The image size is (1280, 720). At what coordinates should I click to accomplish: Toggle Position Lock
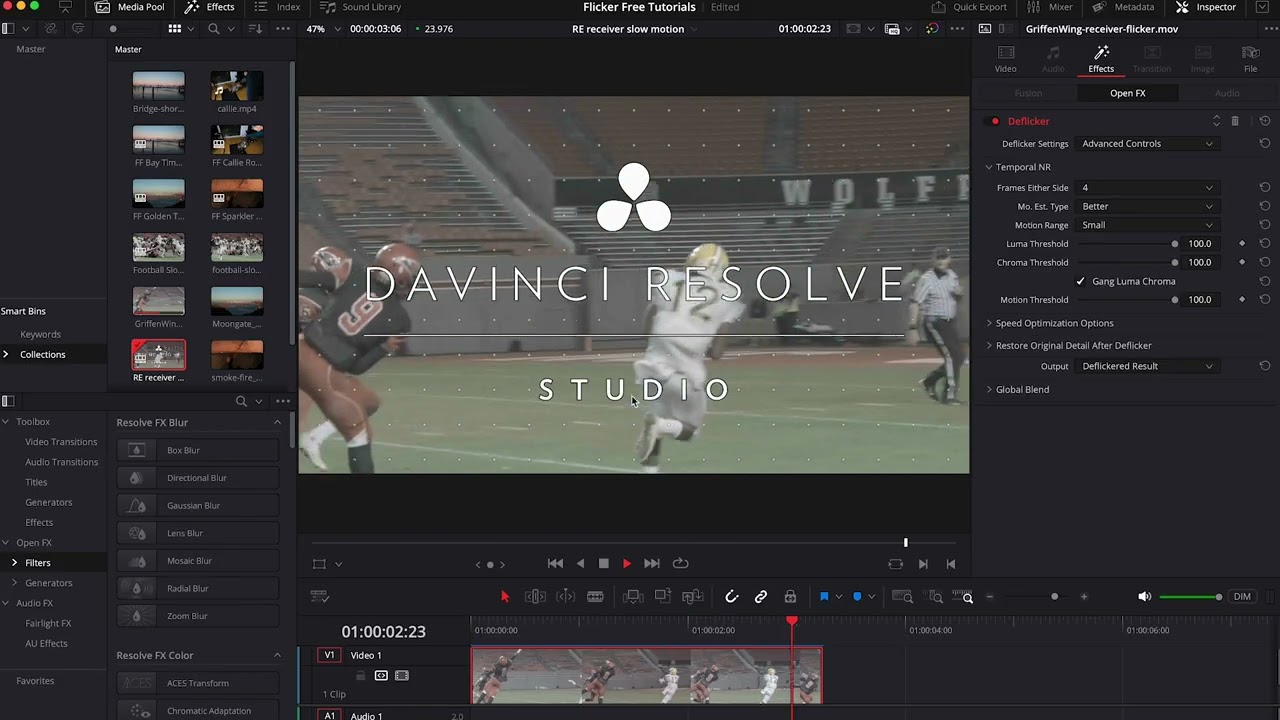click(790, 597)
